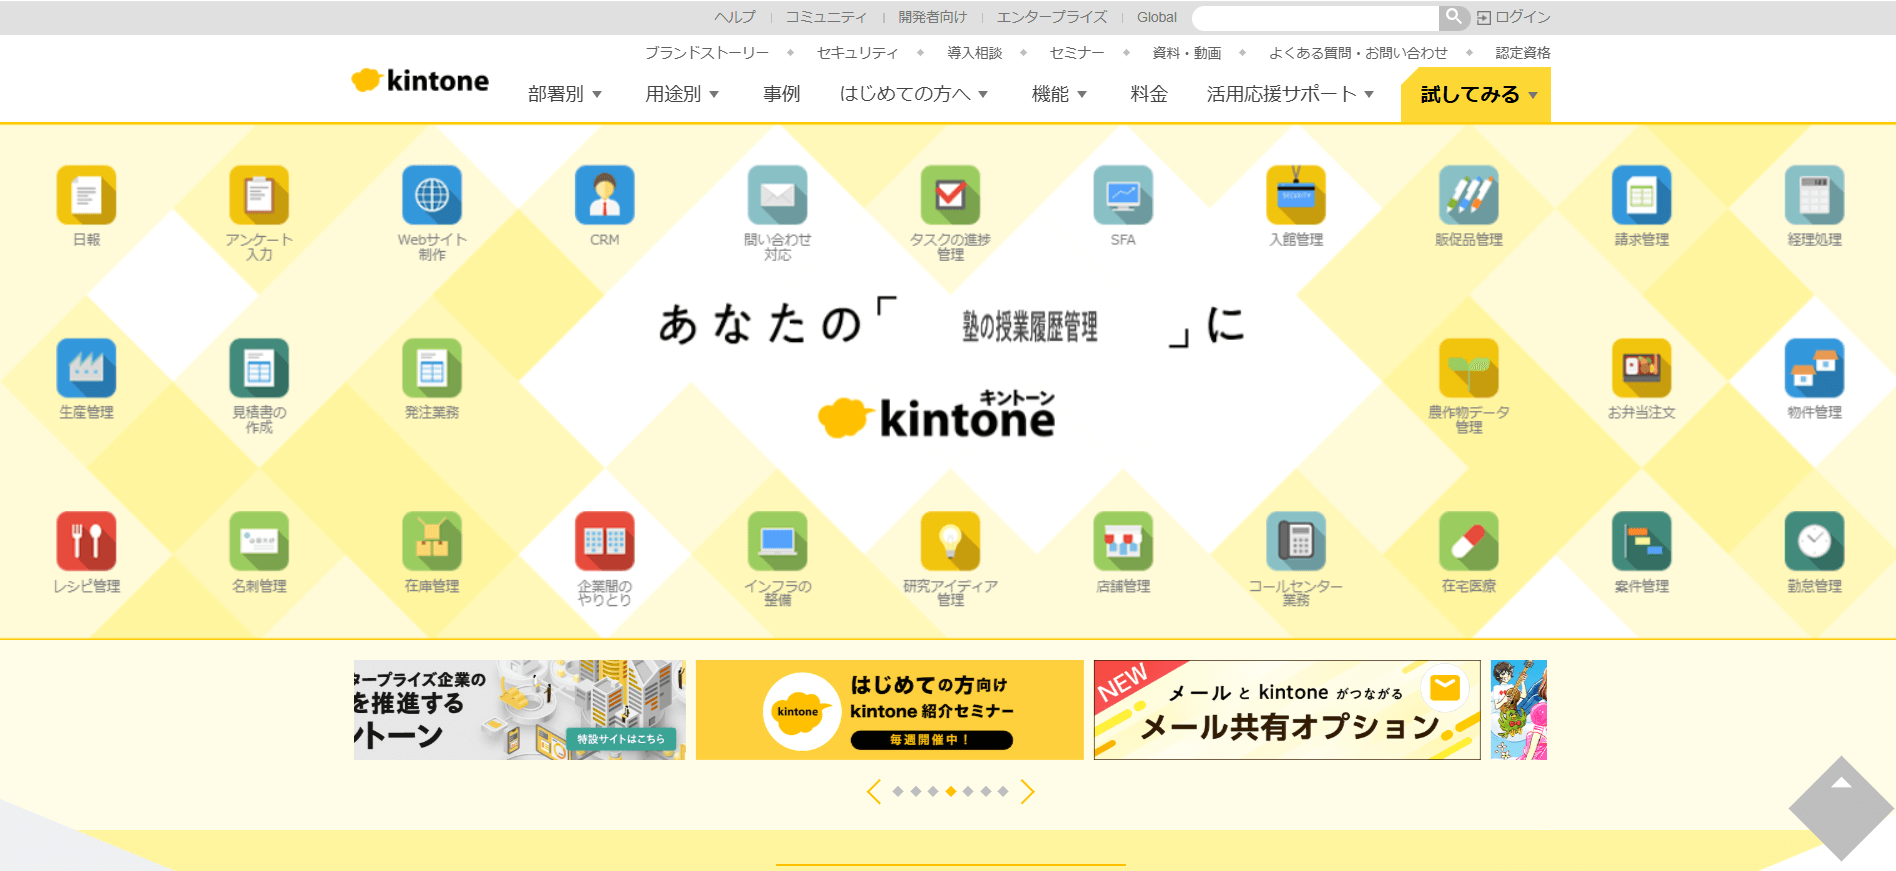Open the セミナー link
The height and width of the screenshot is (871, 1896).
click(x=1077, y=53)
